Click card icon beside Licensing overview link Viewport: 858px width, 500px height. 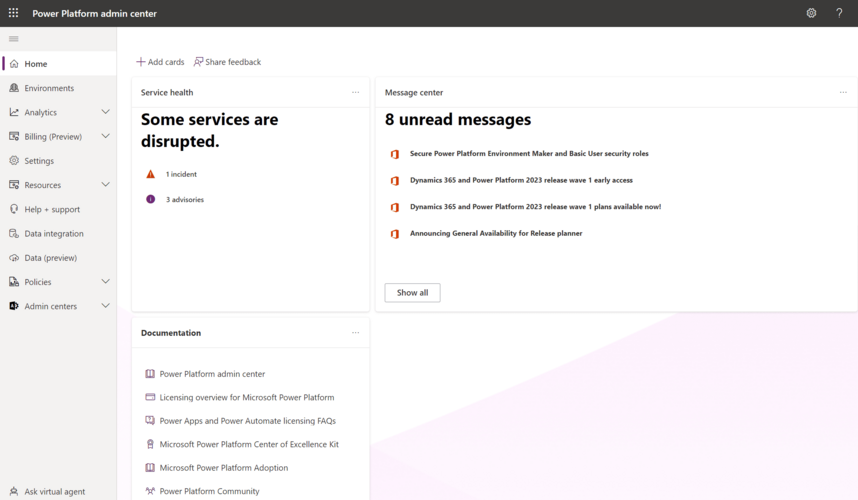point(150,397)
